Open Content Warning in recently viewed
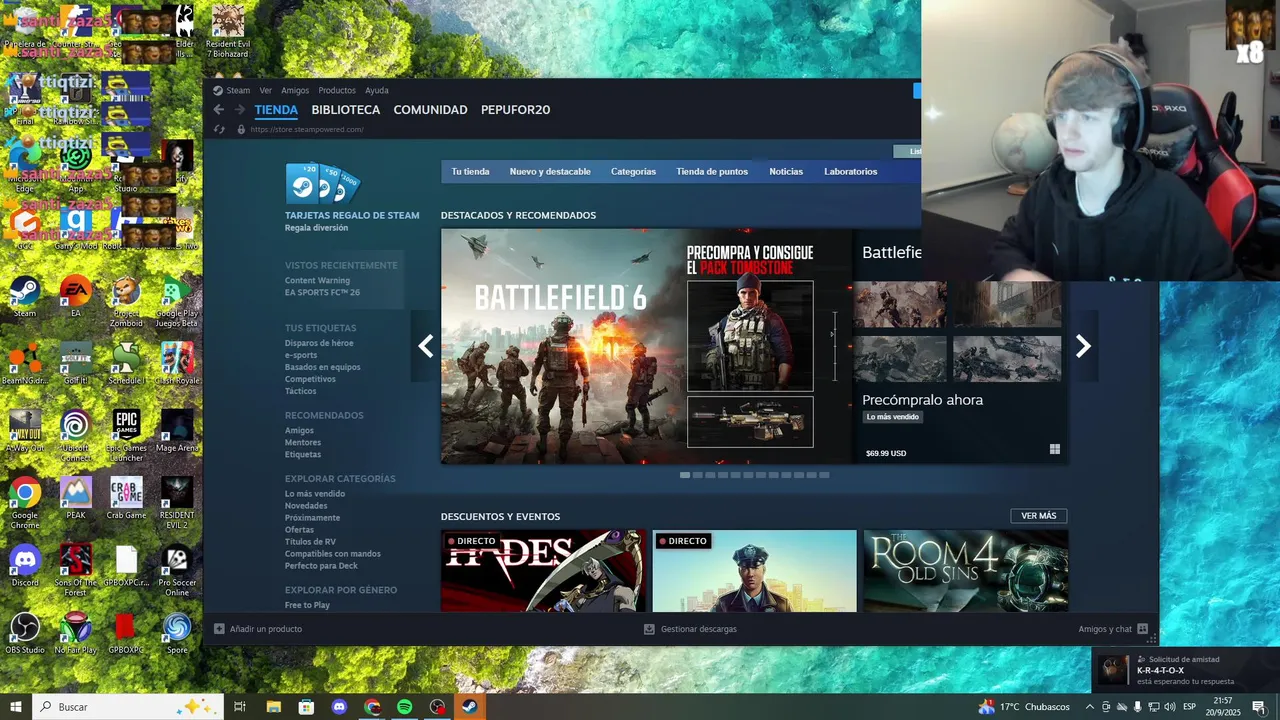 point(317,281)
